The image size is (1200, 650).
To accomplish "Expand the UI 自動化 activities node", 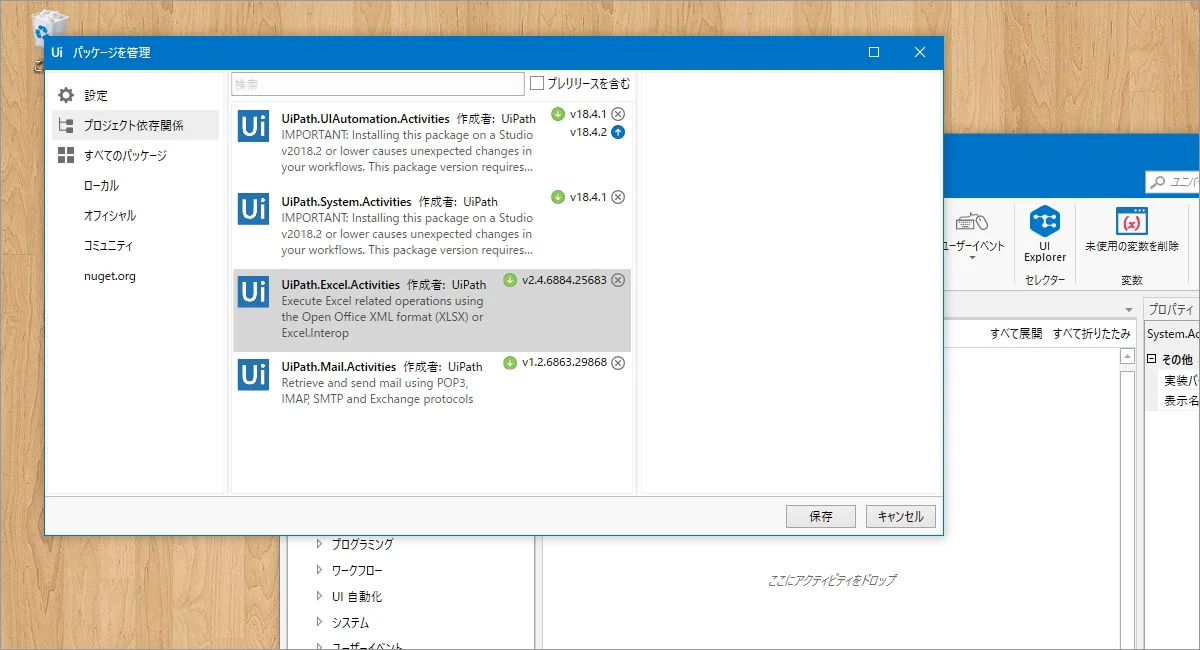I will 320,596.
